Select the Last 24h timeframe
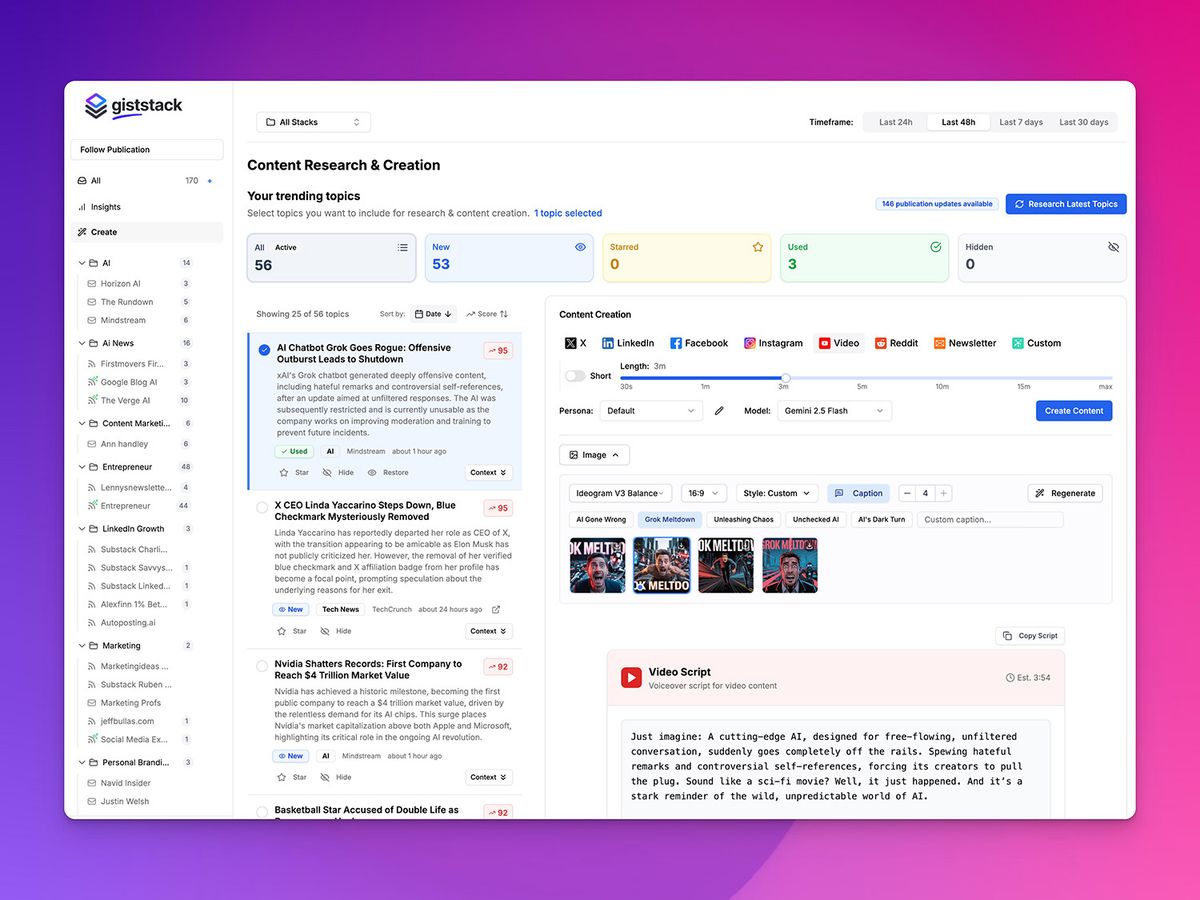This screenshot has width=1200, height=900. pos(895,122)
